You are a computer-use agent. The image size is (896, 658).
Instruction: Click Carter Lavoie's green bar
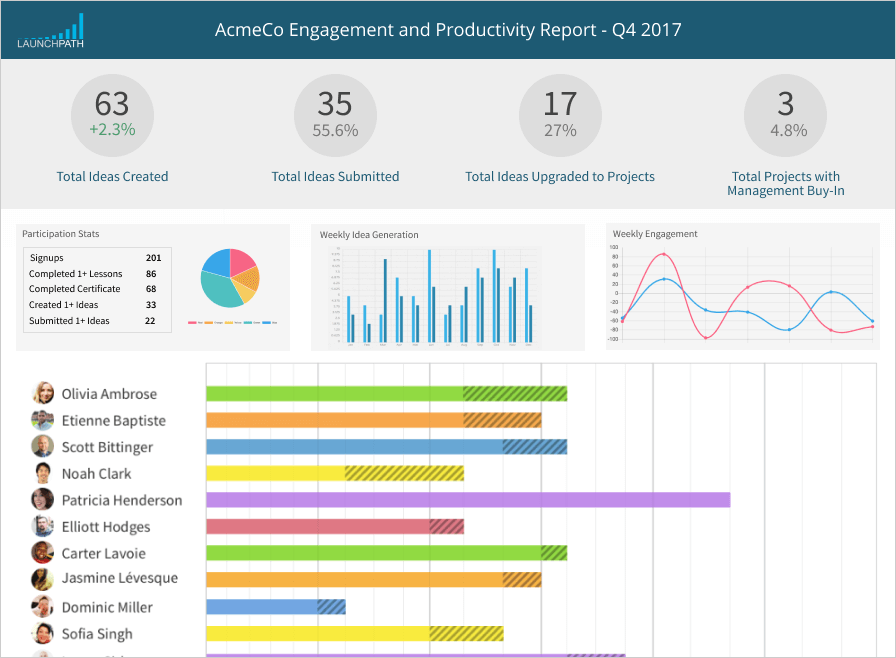pos(387,553)
